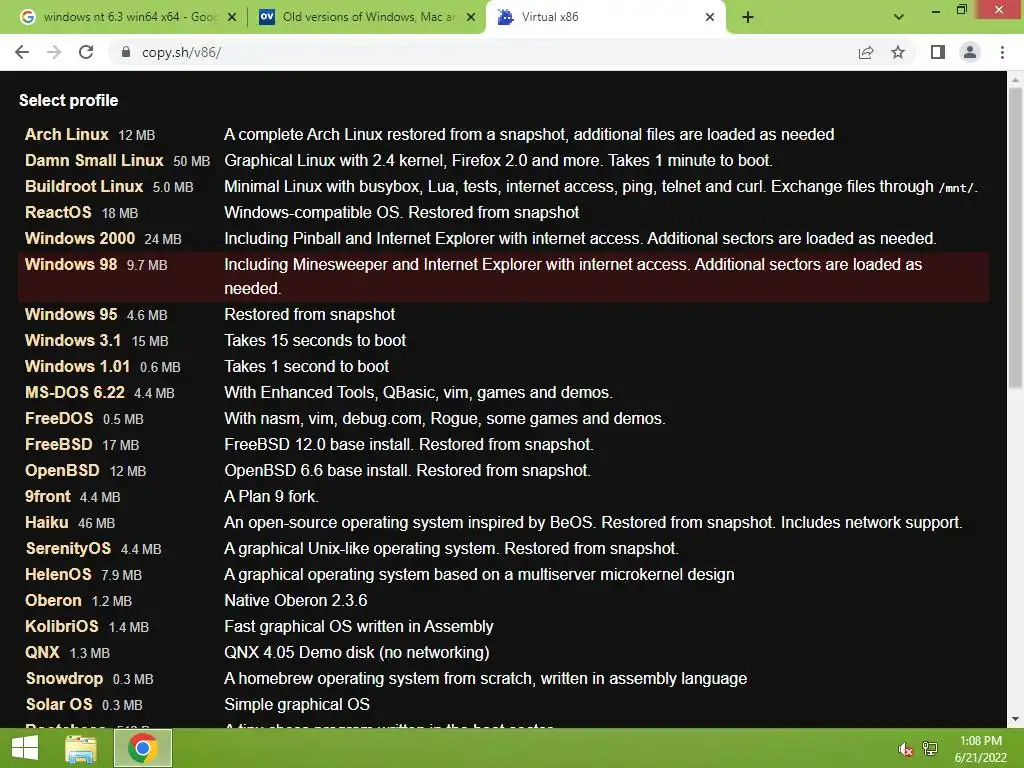Open the tab search chevron

click(899, 17)
